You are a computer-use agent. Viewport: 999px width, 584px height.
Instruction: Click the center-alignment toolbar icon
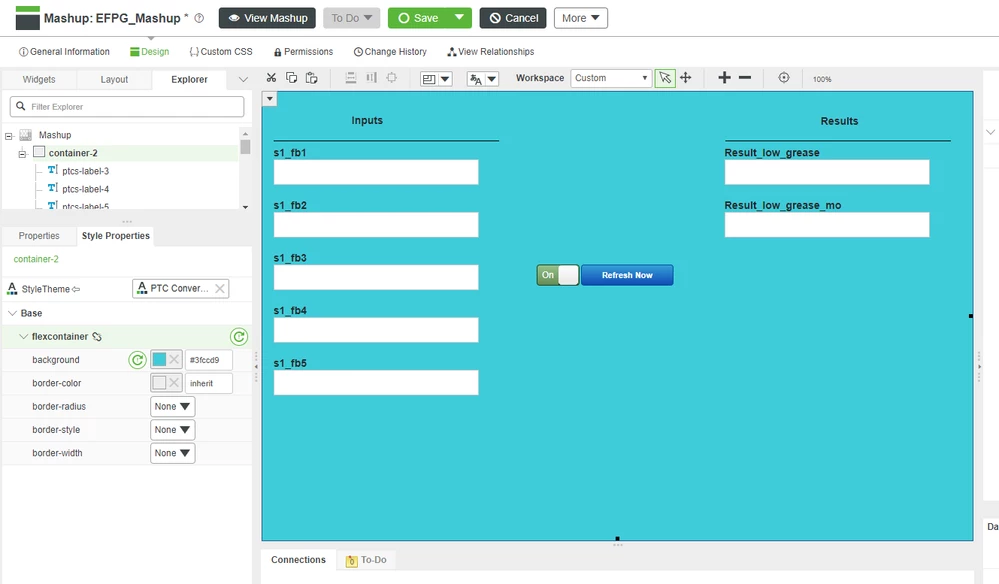tap(392, 78)
